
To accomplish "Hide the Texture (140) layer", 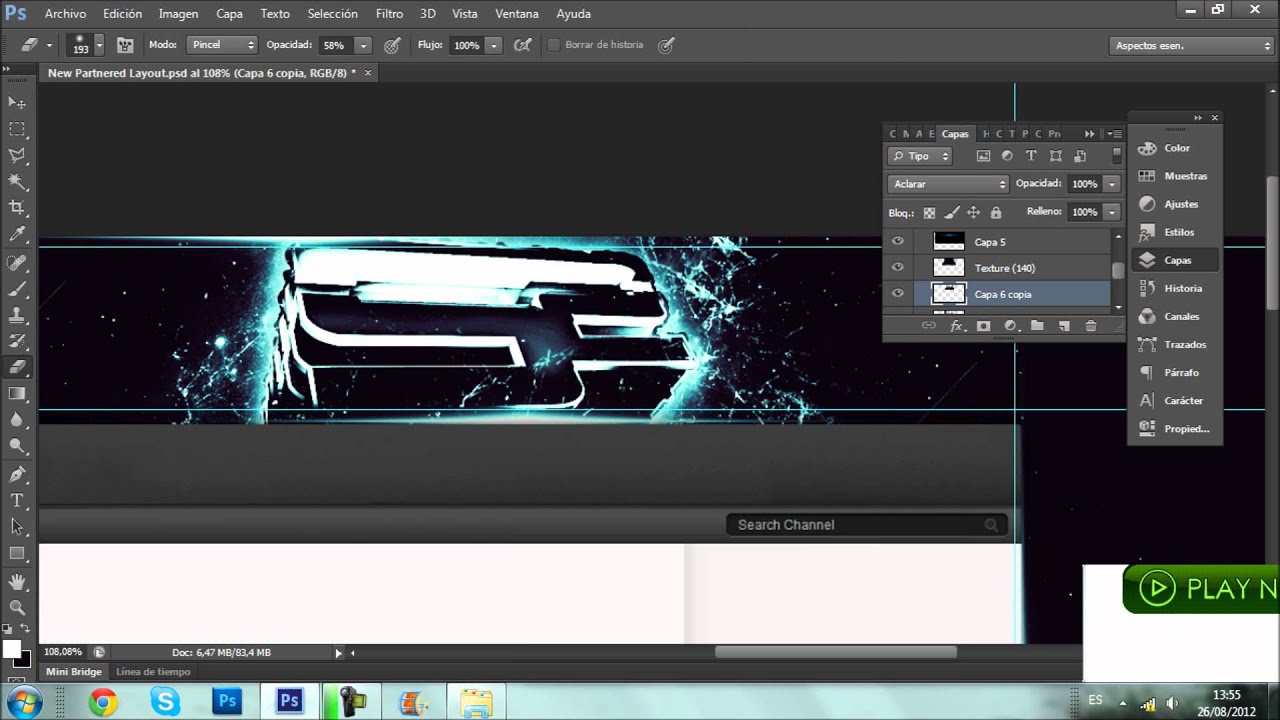I will click(x=897, y=267).
